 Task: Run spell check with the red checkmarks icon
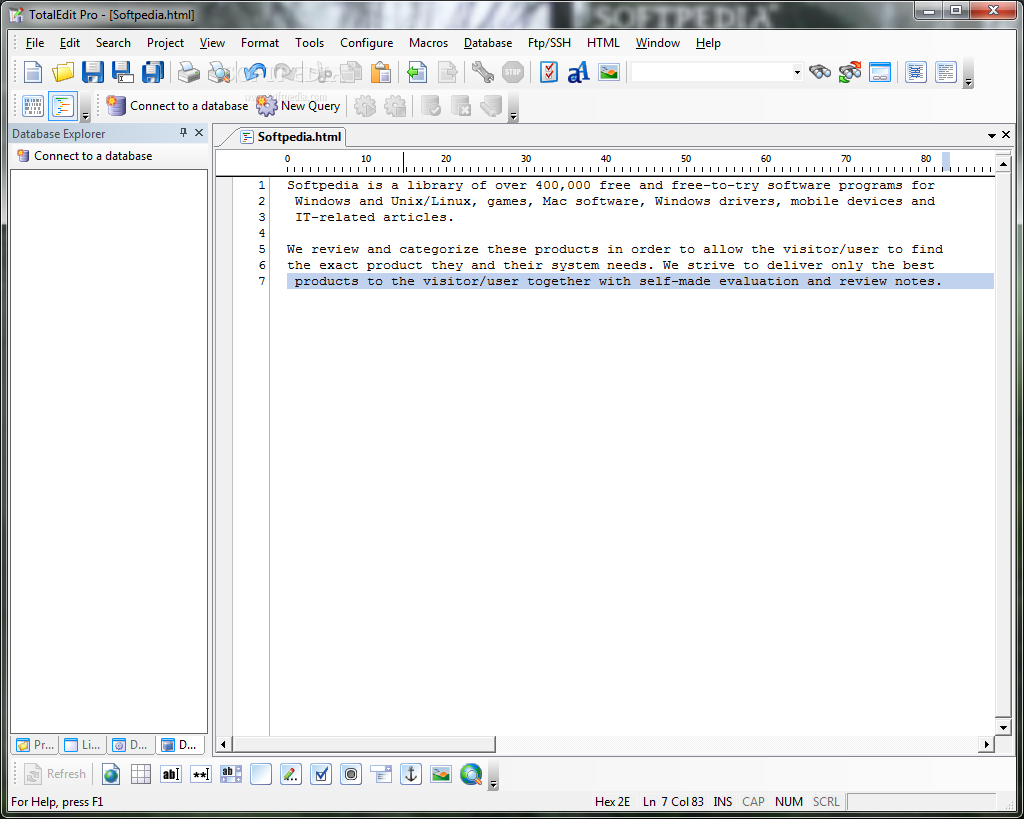click(x=549, y=72)
